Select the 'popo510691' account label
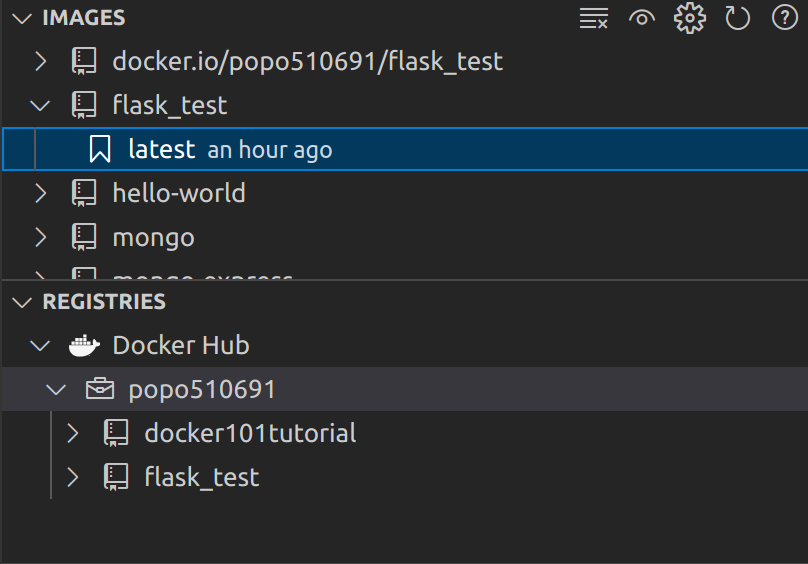 pos(202,390)
